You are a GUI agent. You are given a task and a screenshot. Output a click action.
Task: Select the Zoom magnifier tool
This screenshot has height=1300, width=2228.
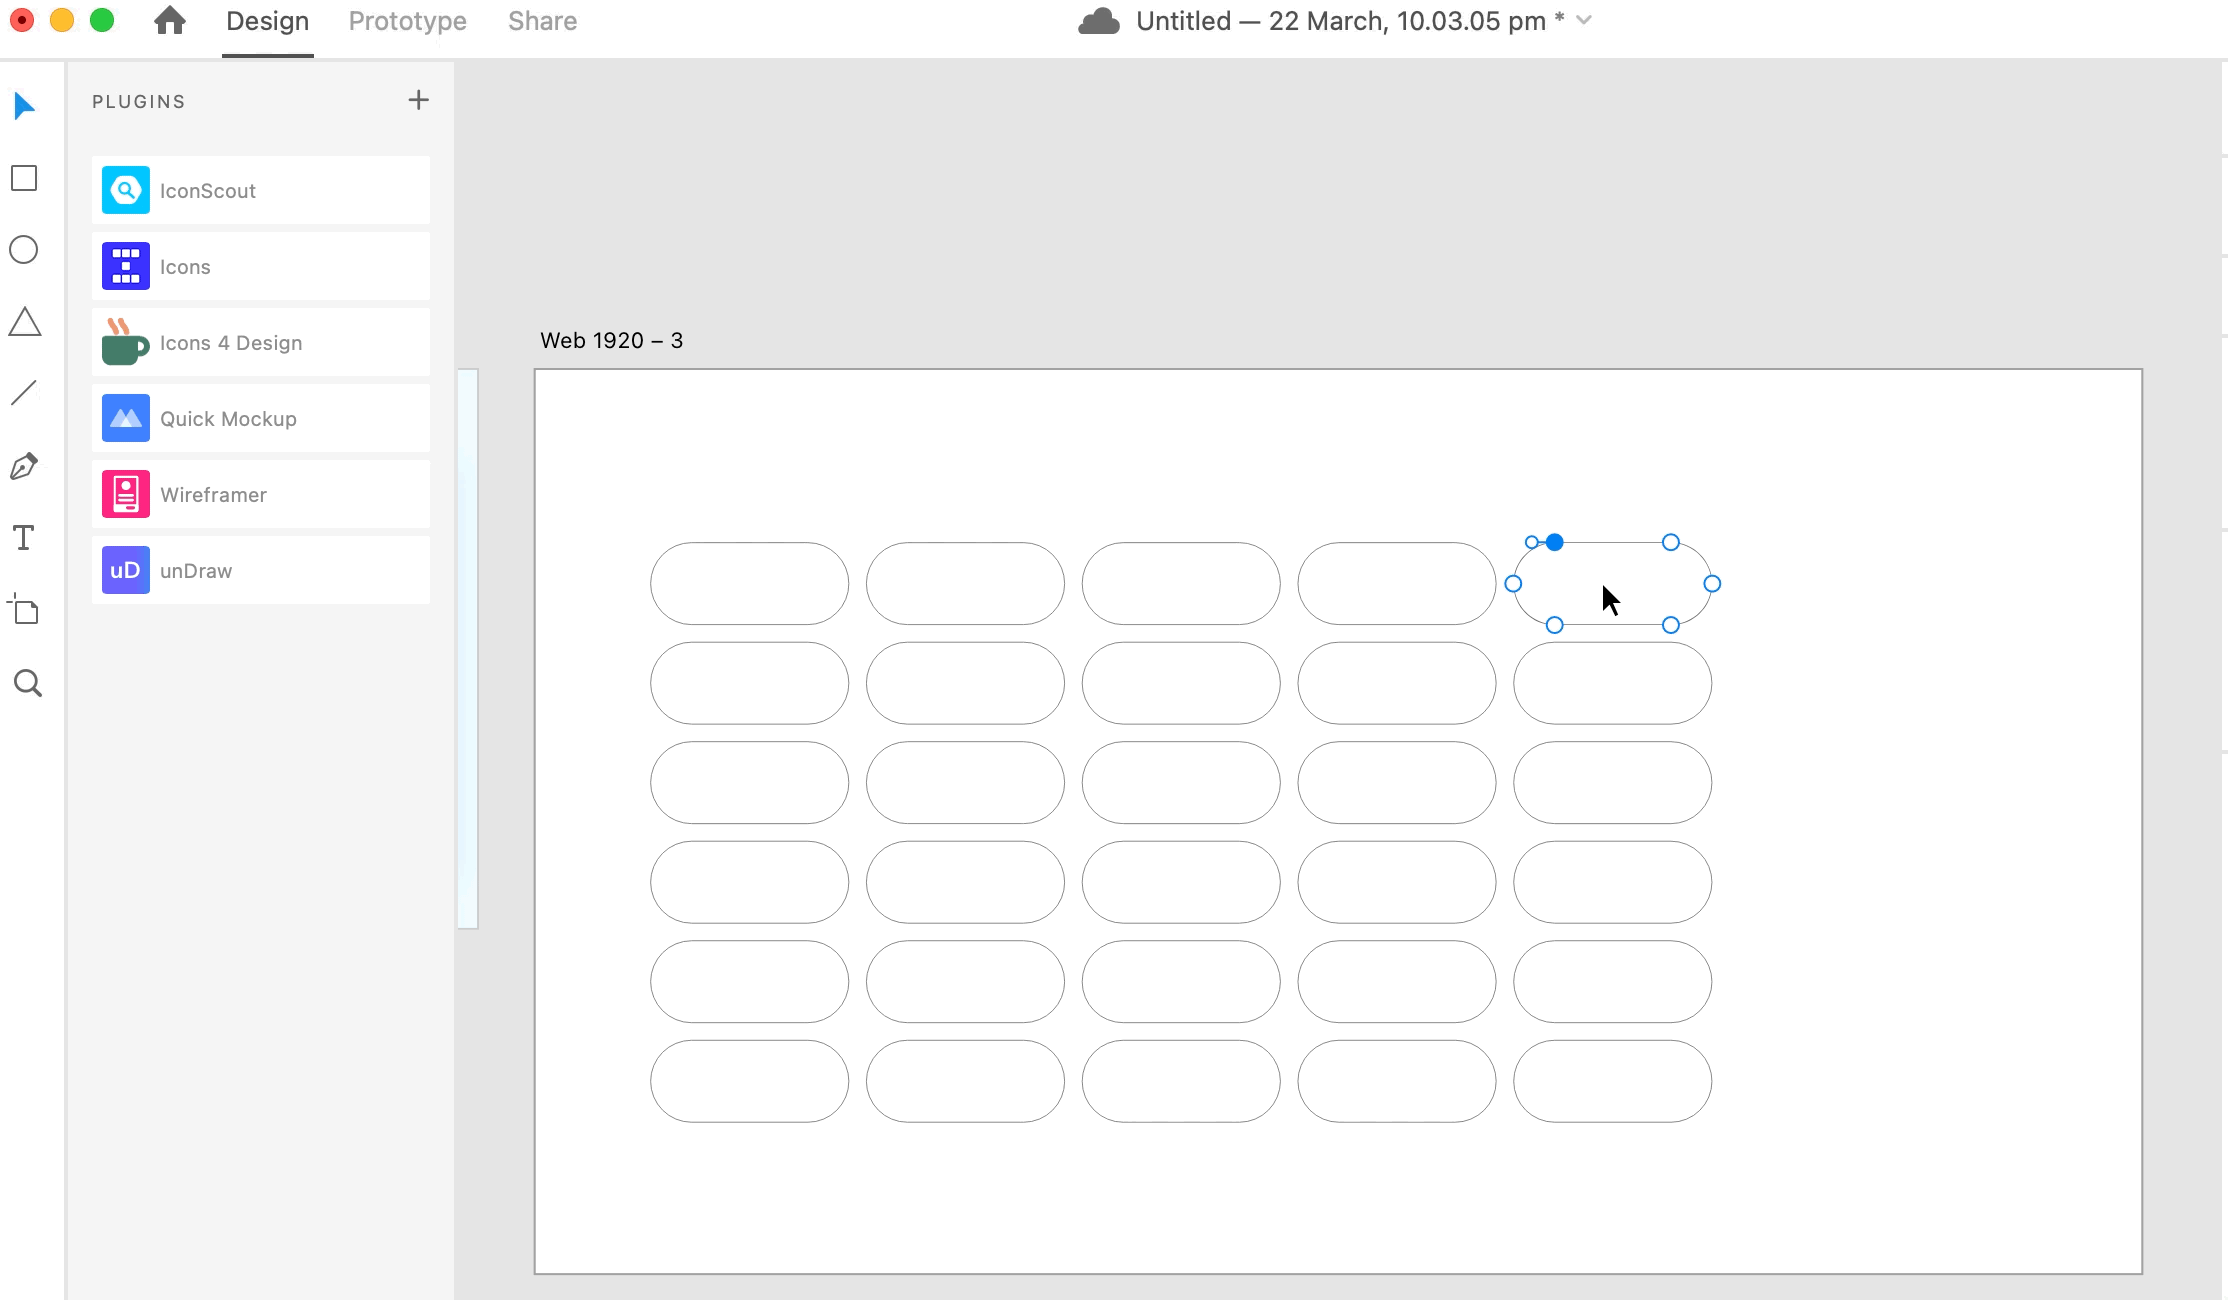click(x=27, y=683)
